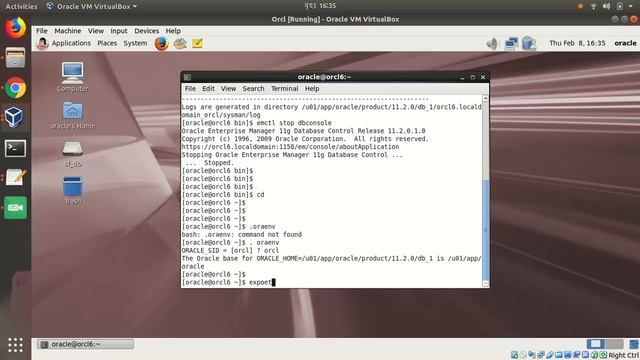Open the host clock showing 16:35
This screenshot has width=640, height=360.
tap(320, 6)
